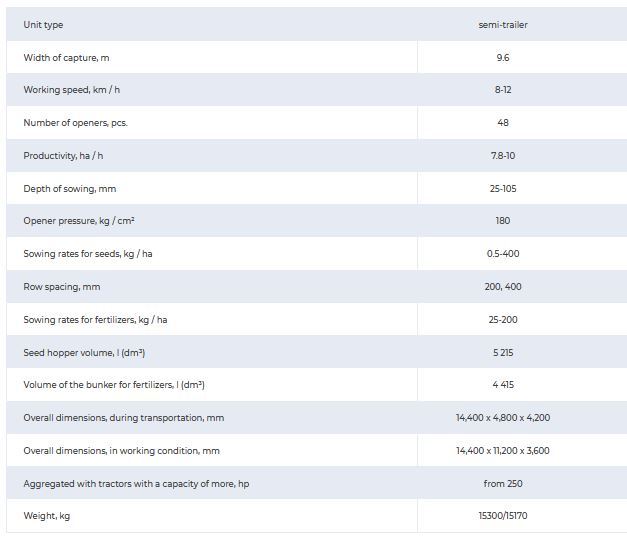Select the working speed value "8-12"
The height and width of the screenshot is (543, 627).
(x=502, y=90)
